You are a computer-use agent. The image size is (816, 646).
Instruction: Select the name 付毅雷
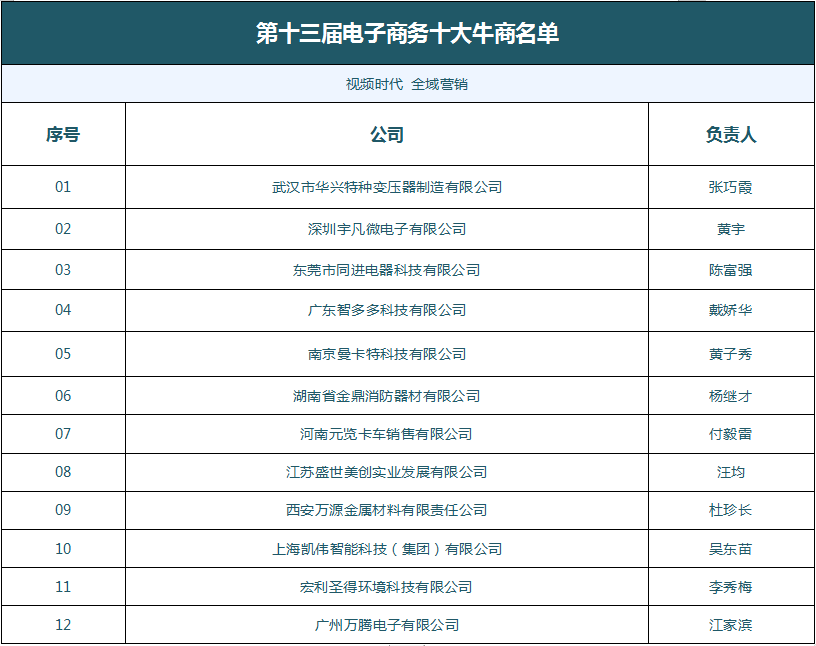coord(731,434)
